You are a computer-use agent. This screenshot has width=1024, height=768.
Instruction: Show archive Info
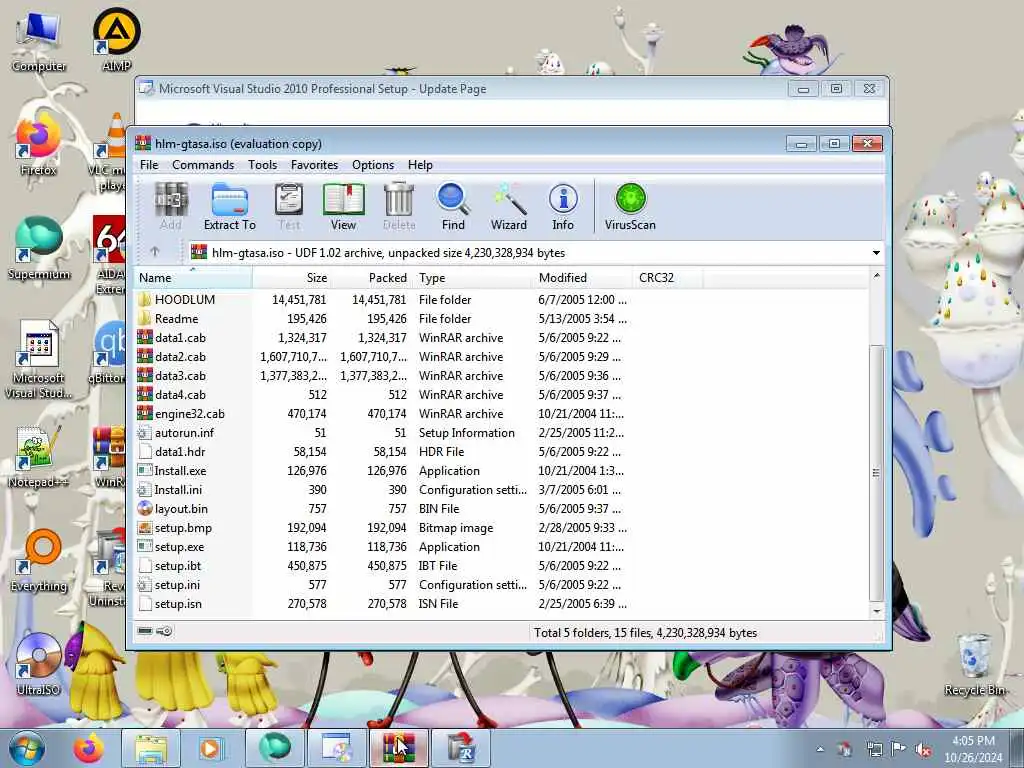click(563, 207)
